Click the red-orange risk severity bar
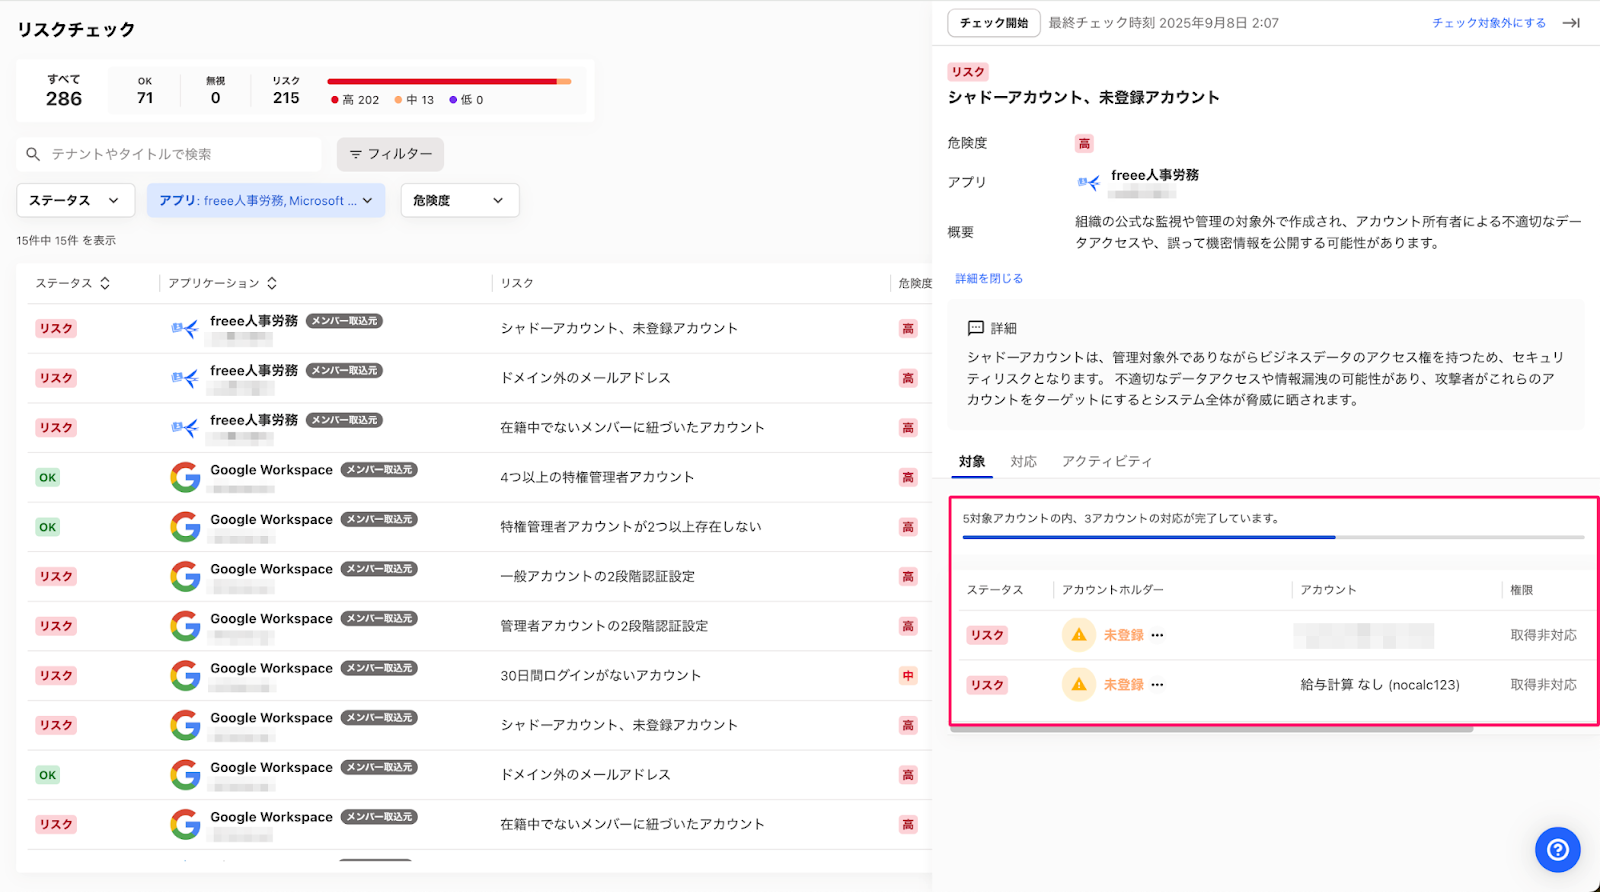 [x=449, y=81]
